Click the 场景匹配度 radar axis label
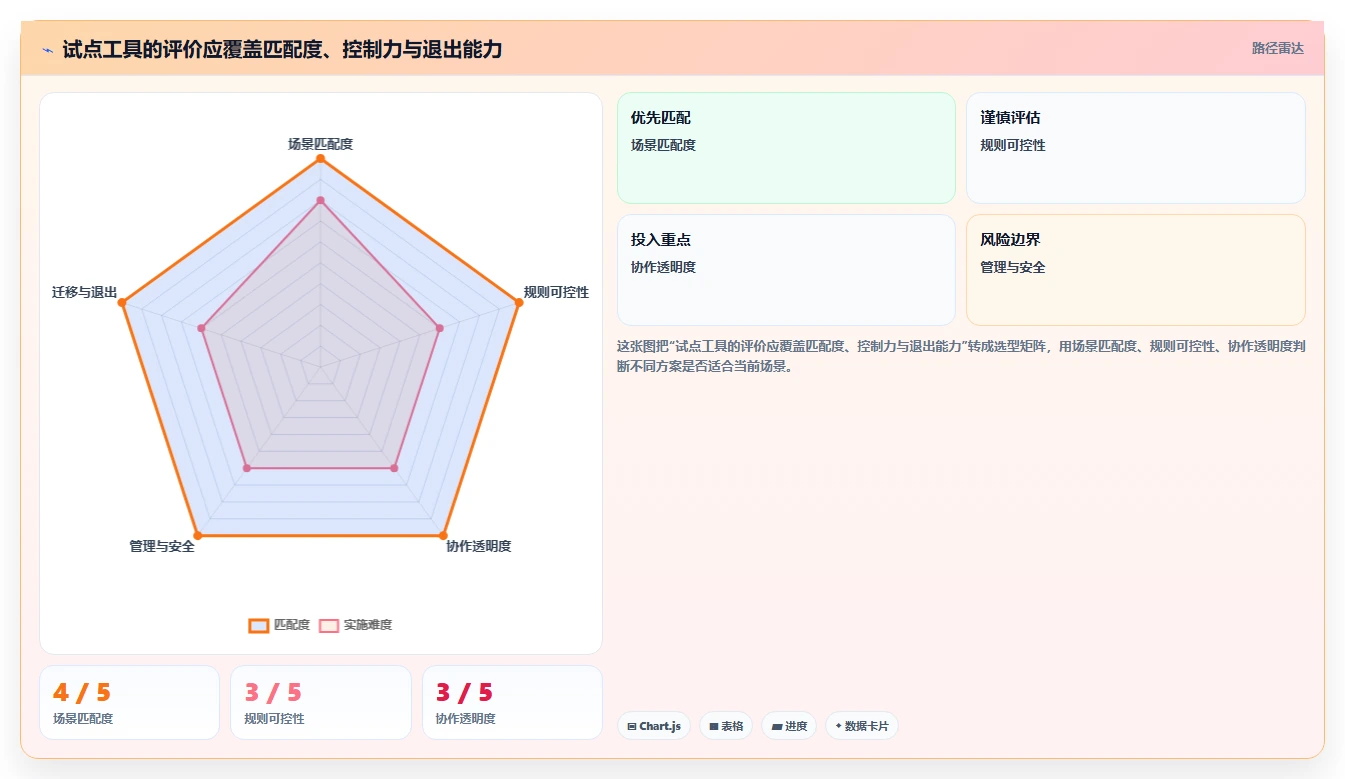 click(x=320, y=144)
